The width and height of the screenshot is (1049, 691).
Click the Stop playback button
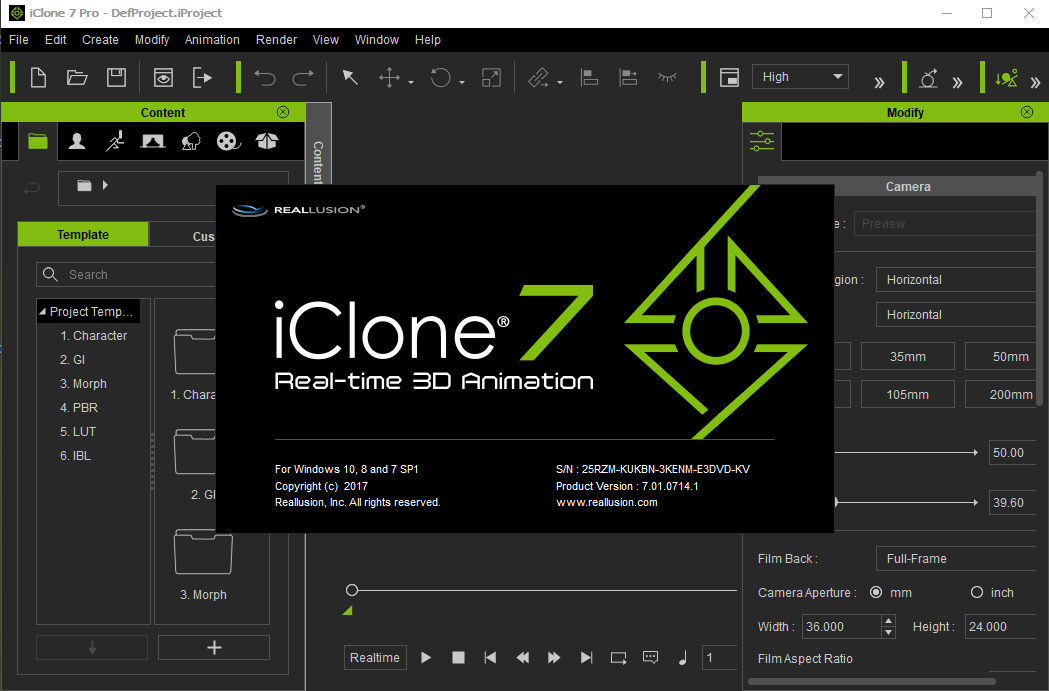click(458, 658)
